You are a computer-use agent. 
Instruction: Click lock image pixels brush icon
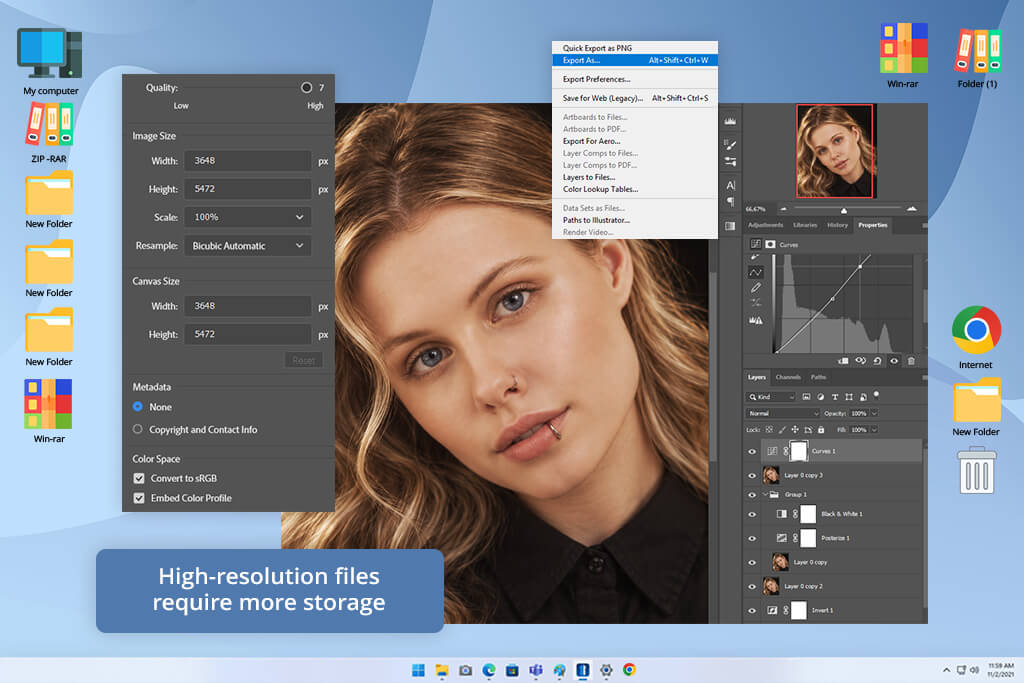pos(782,430)
